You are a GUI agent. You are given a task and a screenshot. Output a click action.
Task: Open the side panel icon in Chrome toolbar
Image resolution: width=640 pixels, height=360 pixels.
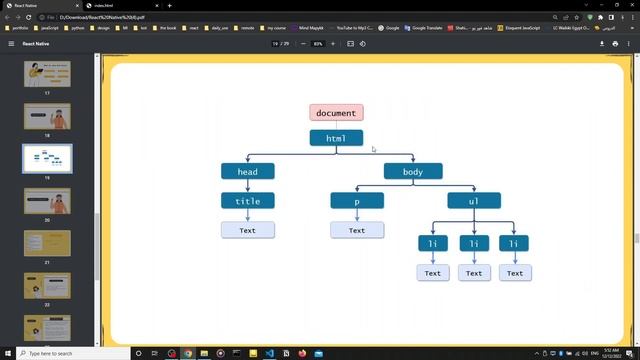pyautogui.click(x=611, y=18)
